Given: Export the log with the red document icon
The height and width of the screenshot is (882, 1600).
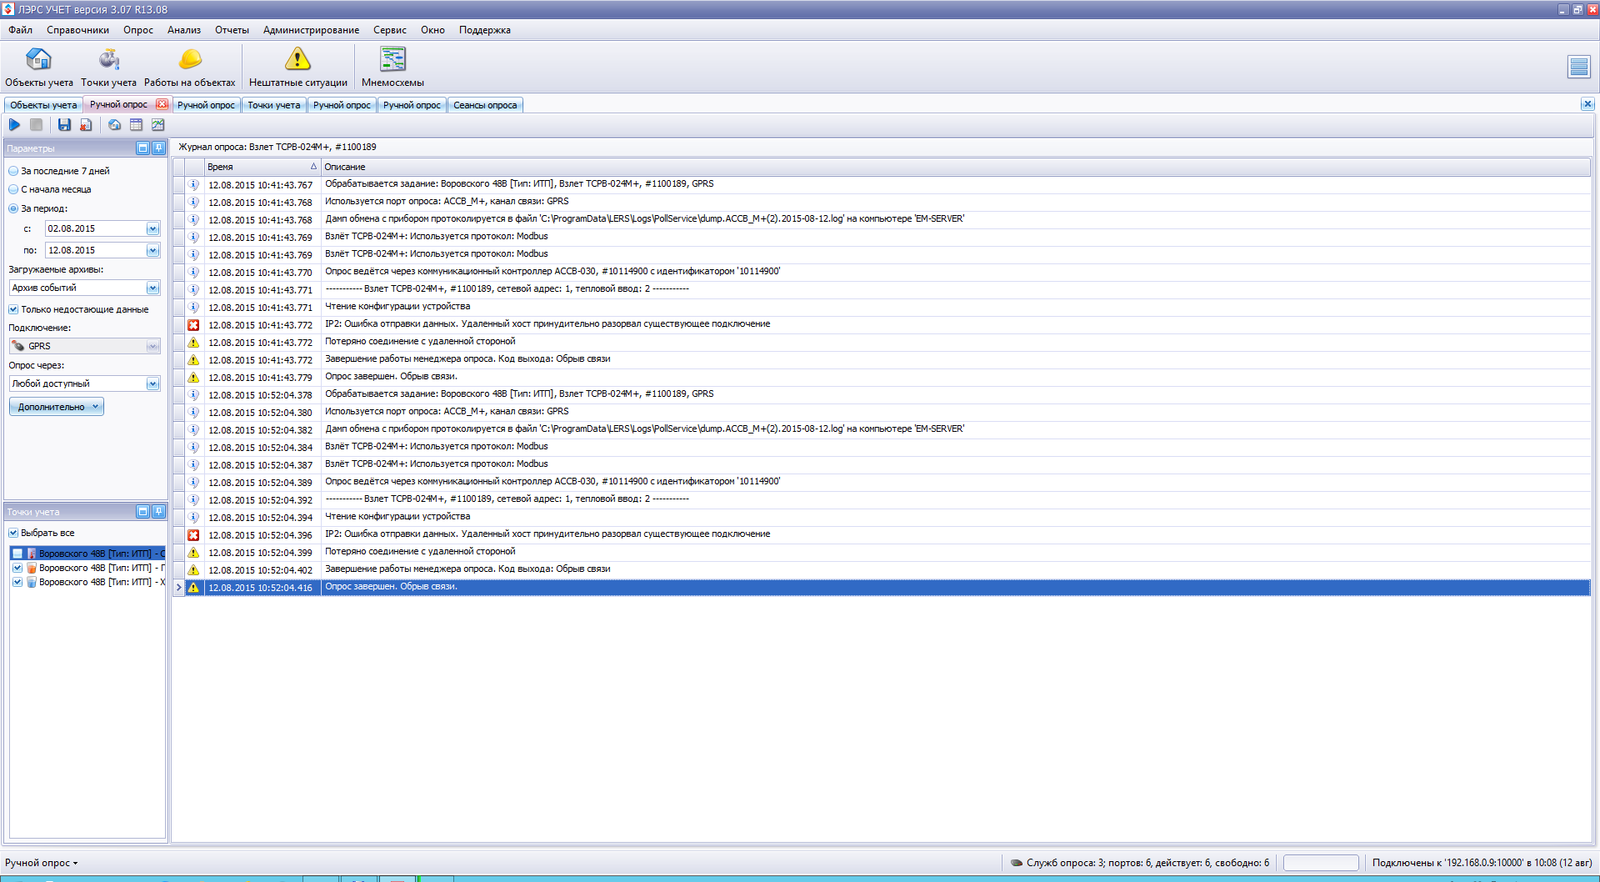Looking at the screenshot, I should point(86,125).
